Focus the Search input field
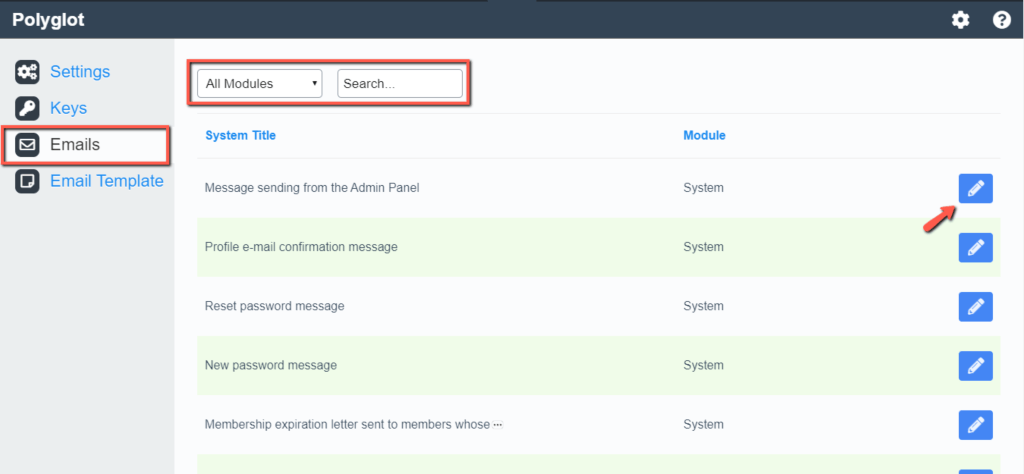The height and width of the screenshot is (474, 1024). [400, 84]
